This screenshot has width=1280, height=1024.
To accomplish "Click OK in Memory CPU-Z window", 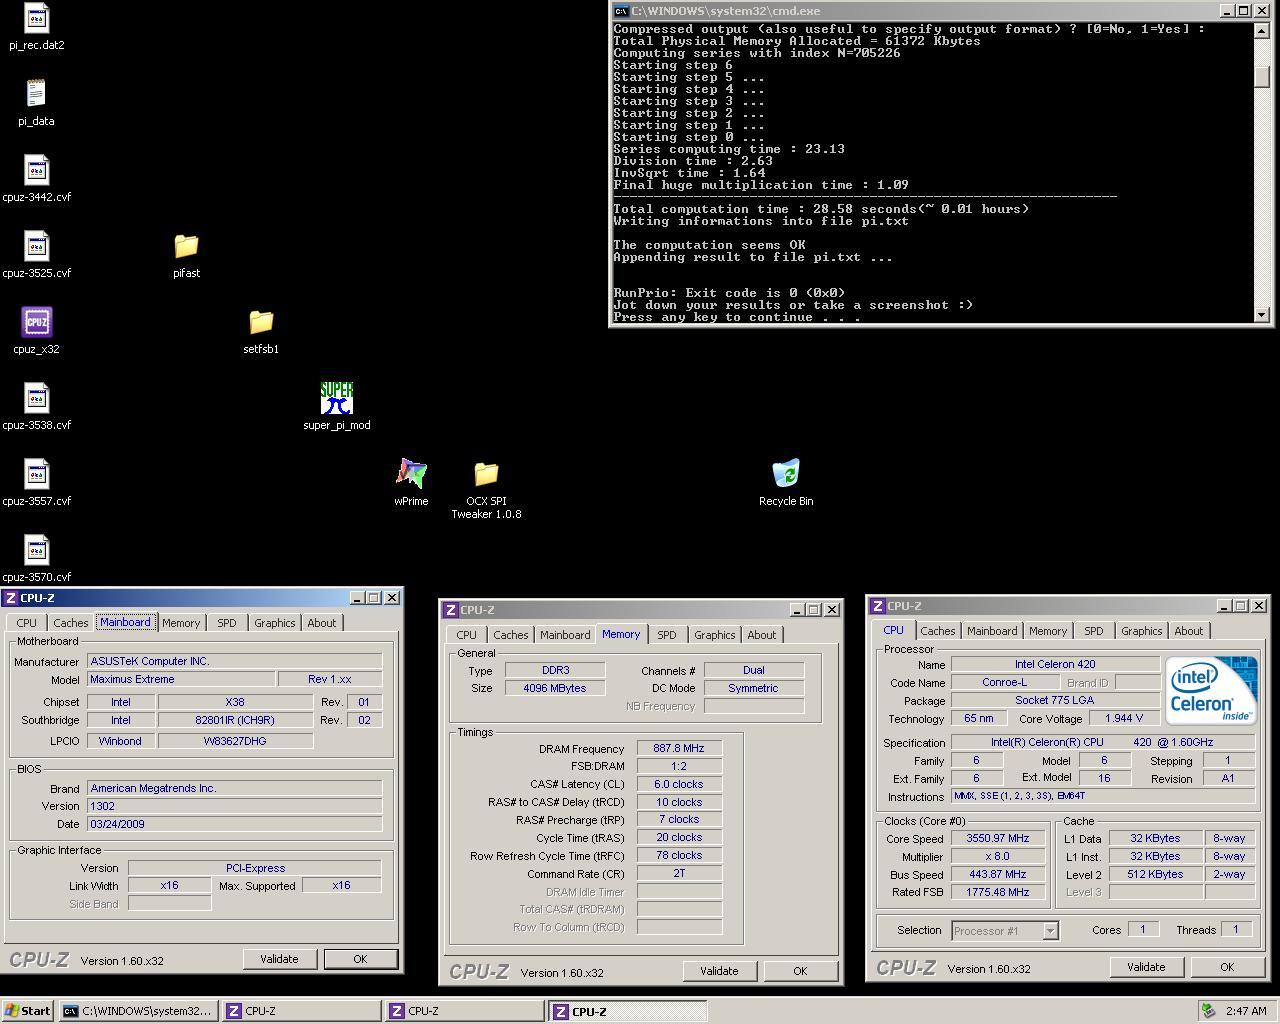I will click(x=800, y=971).
